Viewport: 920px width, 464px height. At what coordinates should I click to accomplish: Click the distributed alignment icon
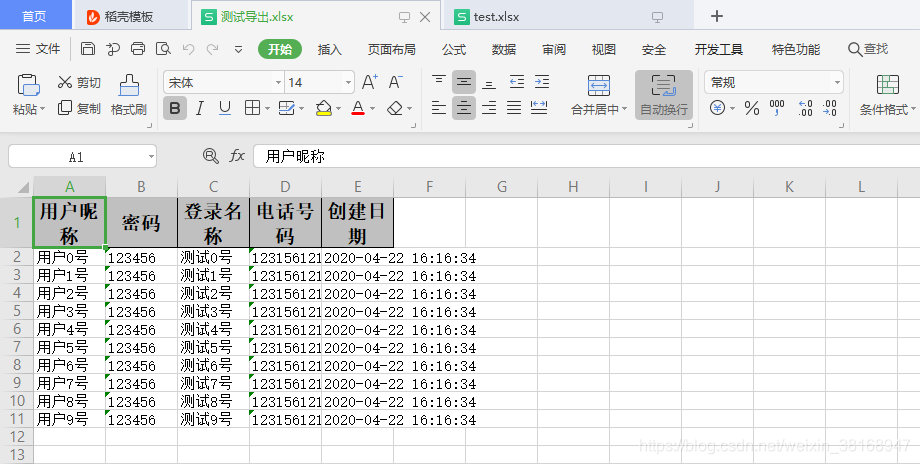(x=539, y=107)
